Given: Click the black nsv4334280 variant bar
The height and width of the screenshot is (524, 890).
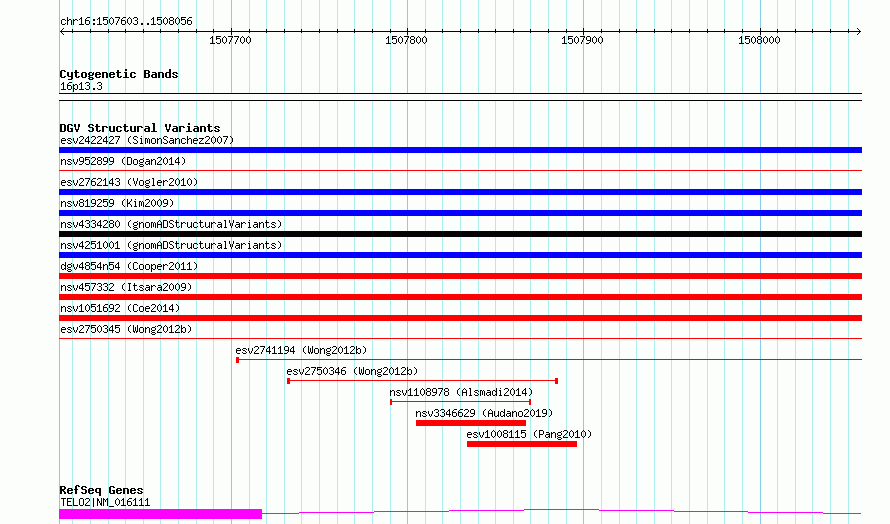Looking at the screenshot, I should tap(460, 234).
